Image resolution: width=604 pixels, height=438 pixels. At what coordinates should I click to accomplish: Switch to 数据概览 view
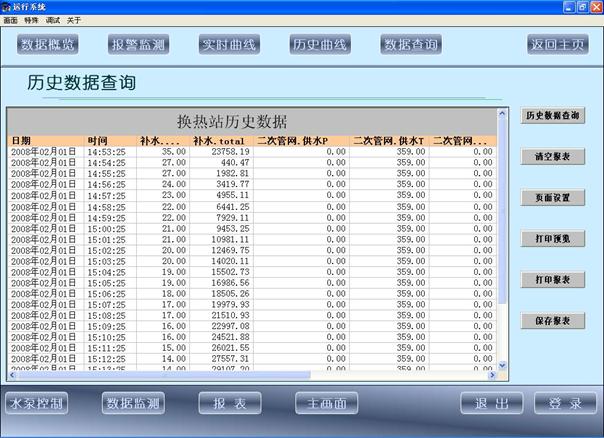(x=48, y=45)
